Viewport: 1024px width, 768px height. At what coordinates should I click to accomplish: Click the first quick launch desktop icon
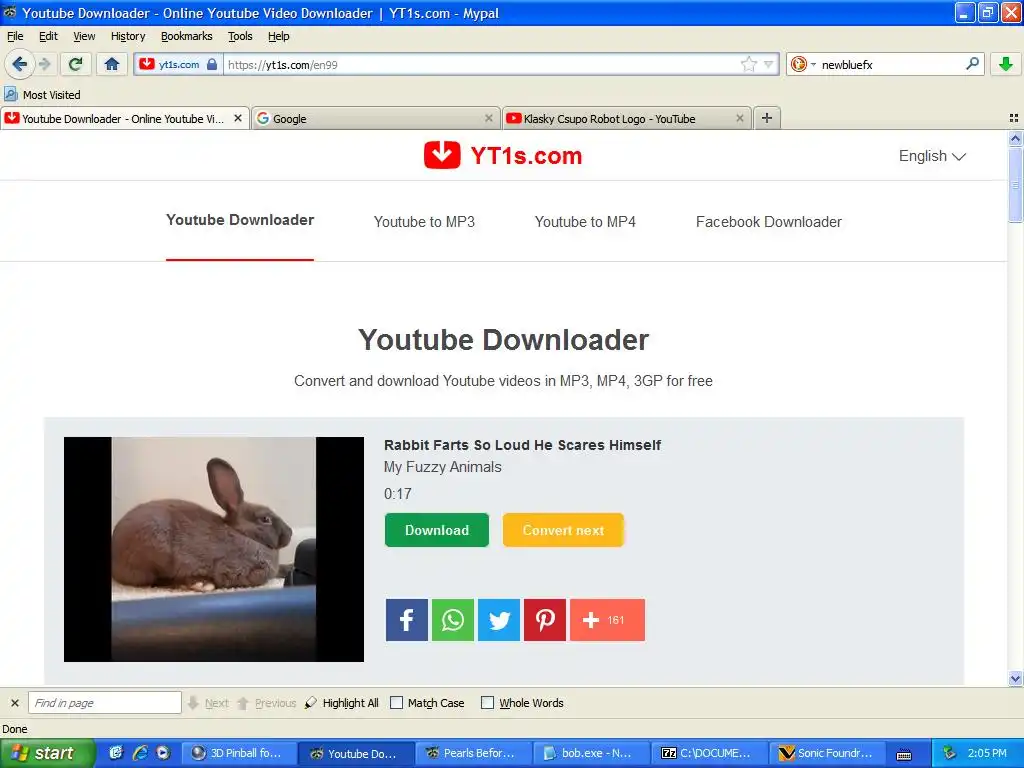point(116,753)
